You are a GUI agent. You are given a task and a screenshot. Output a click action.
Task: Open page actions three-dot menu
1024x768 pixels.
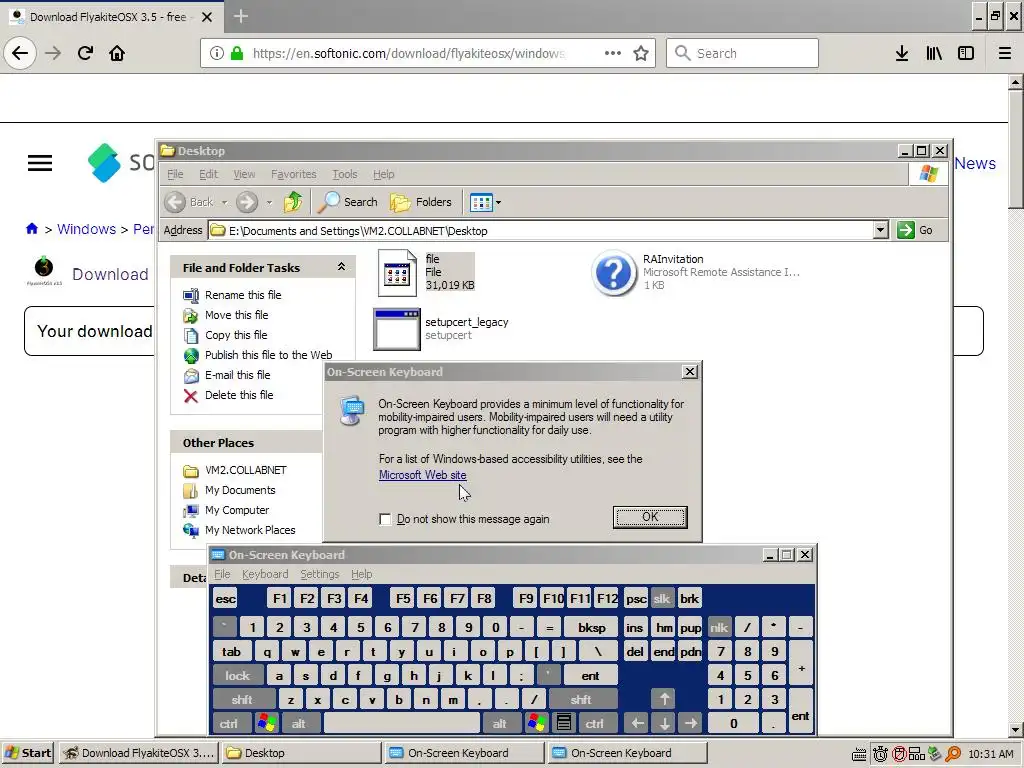[613, 53]
